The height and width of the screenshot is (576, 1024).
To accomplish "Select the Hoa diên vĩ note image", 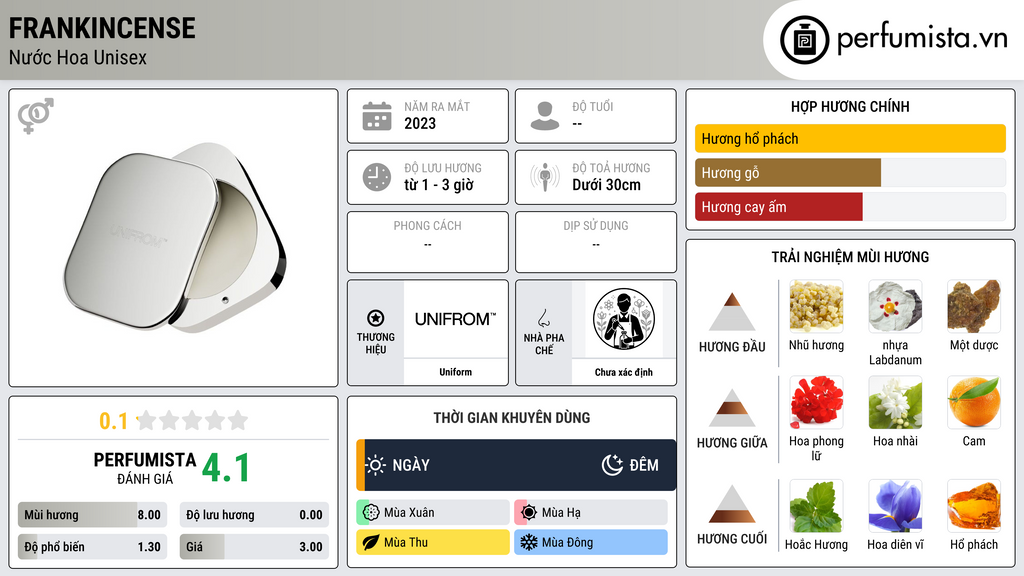I will 895,506.
